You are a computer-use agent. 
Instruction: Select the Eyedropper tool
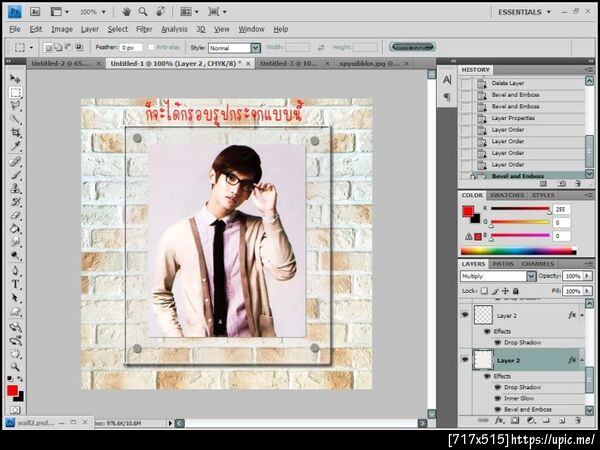tap(15, 146)
